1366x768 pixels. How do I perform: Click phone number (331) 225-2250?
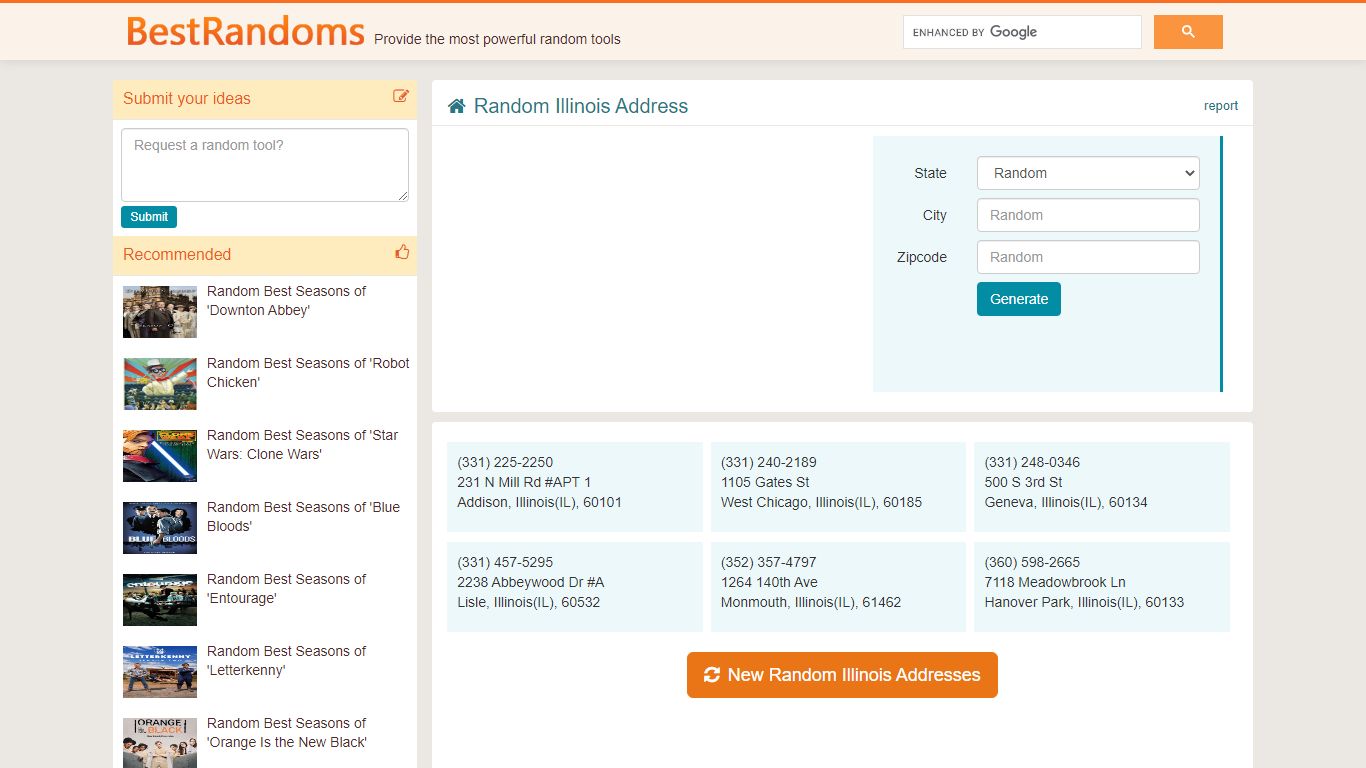point(505,462)
